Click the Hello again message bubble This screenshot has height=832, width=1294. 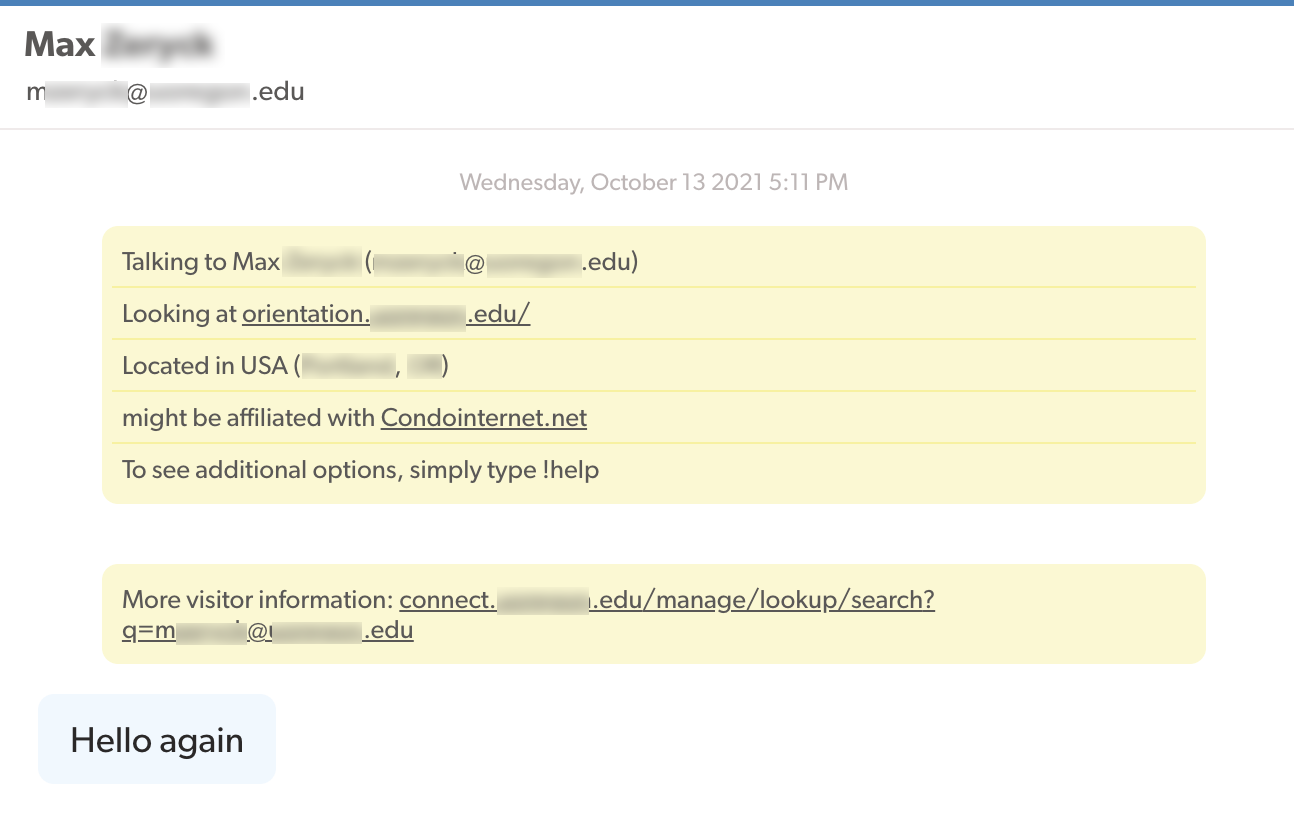point(156,739)
